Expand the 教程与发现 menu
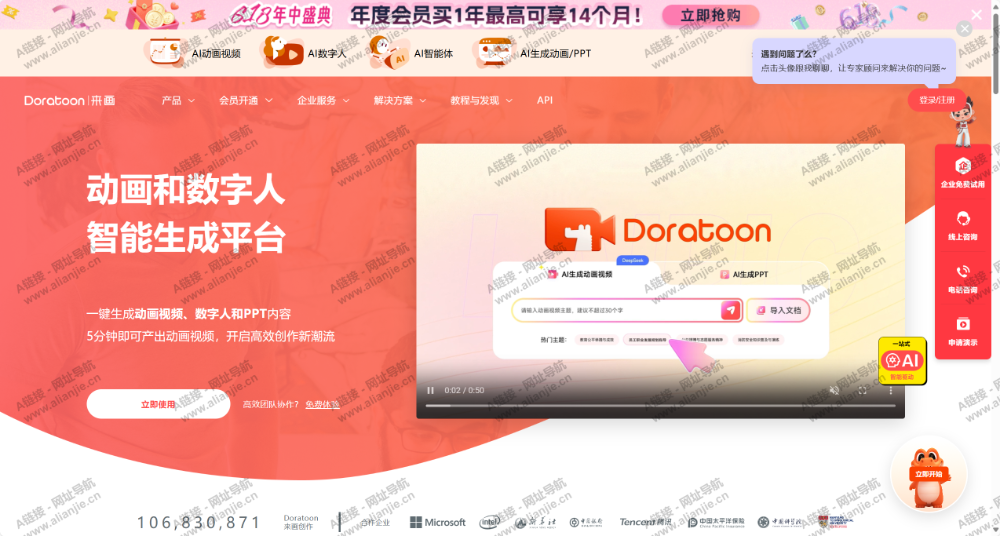This screenshot has width=1000, height=536. (483, 100)
